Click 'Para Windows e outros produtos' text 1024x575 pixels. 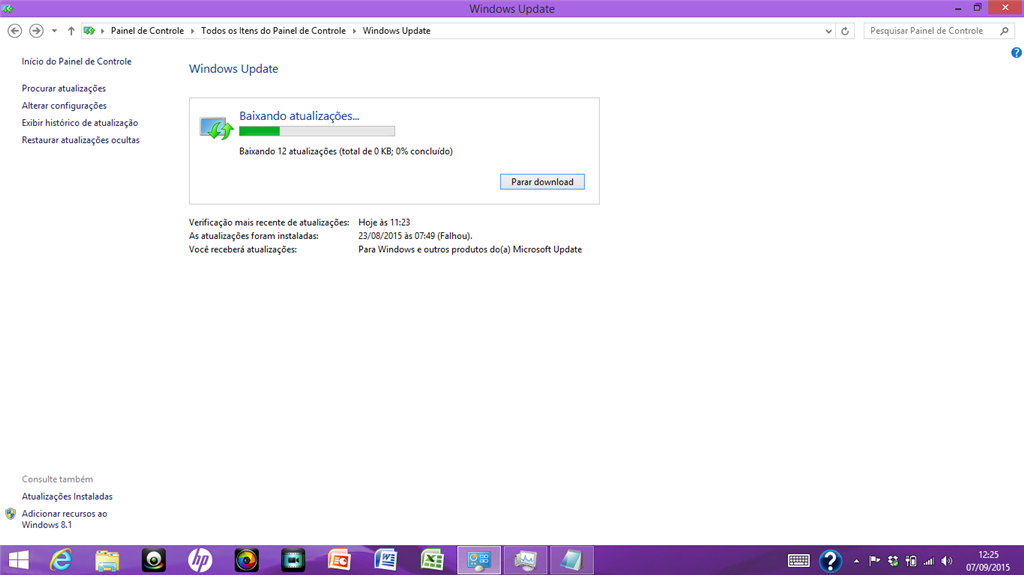pos(470,250)
